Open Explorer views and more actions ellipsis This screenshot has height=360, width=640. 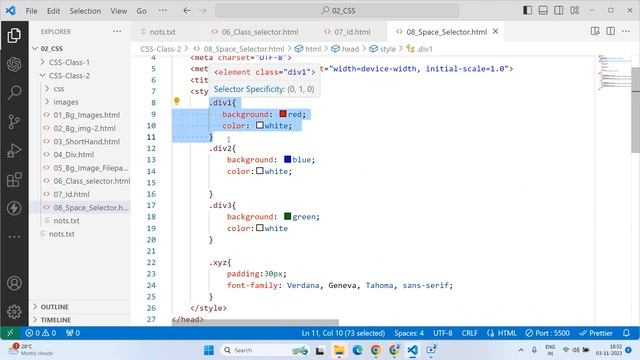pos(117,31)
